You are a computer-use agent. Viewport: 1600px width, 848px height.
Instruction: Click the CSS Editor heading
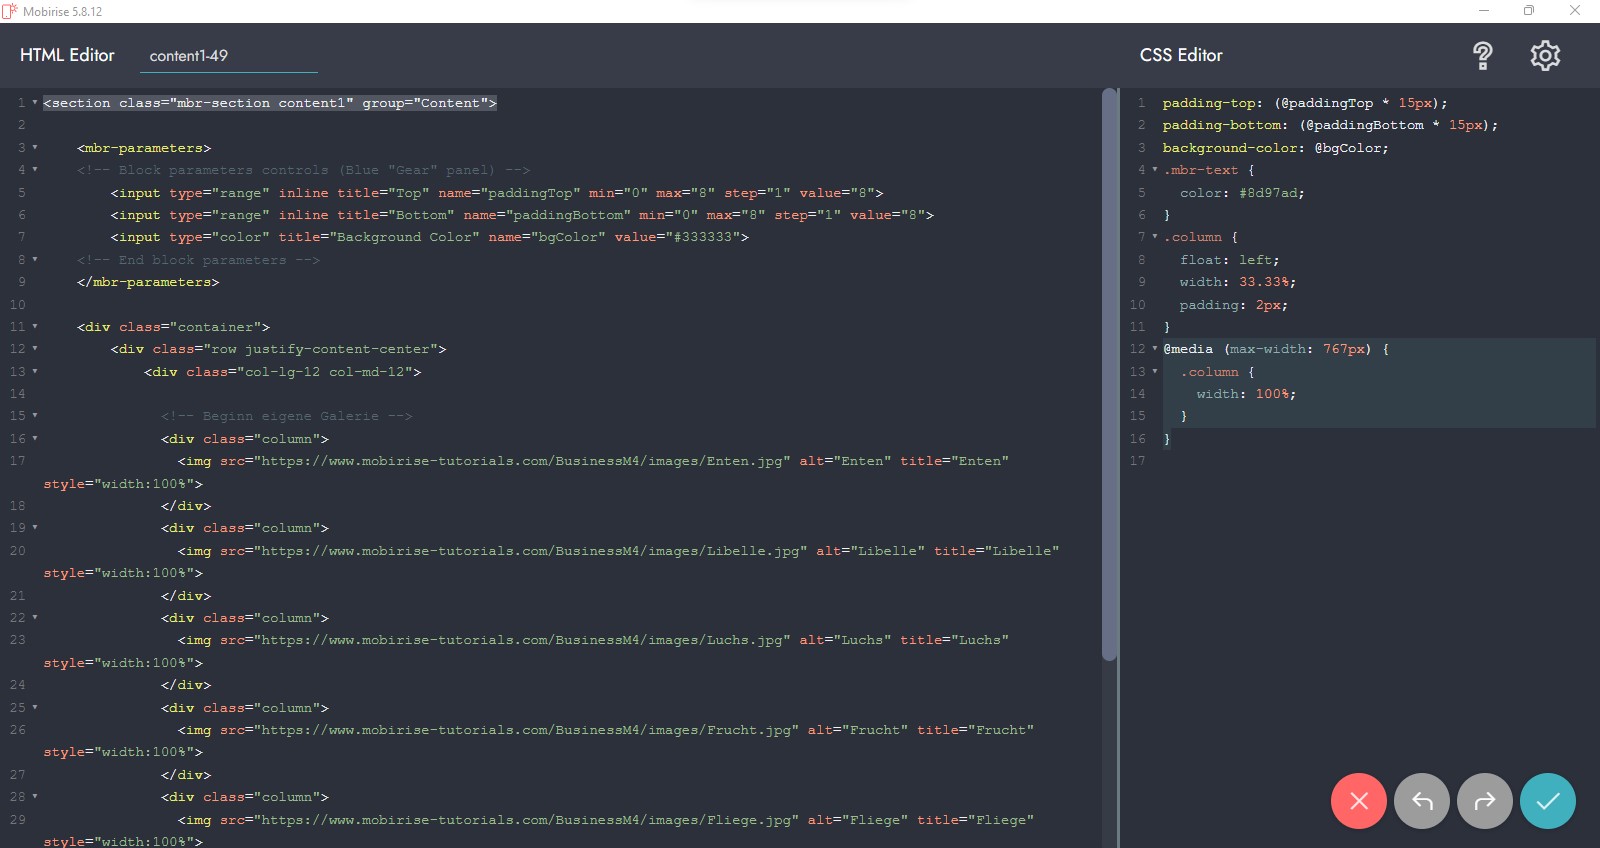coord(1181,55)
